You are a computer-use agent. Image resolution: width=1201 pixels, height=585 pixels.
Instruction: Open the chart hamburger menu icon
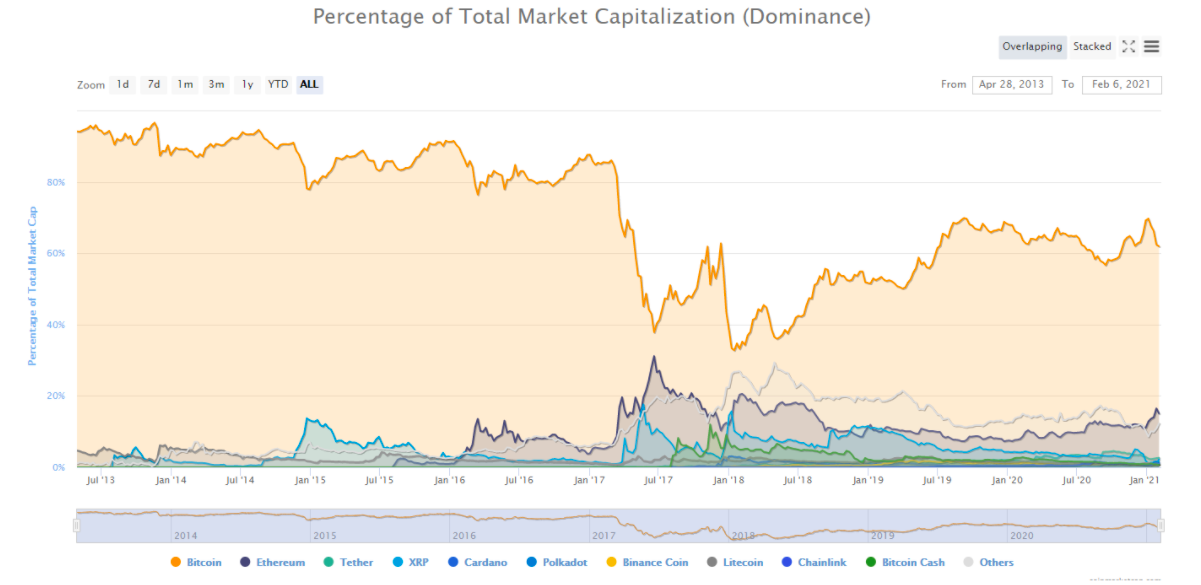[x=1152, y=47]
